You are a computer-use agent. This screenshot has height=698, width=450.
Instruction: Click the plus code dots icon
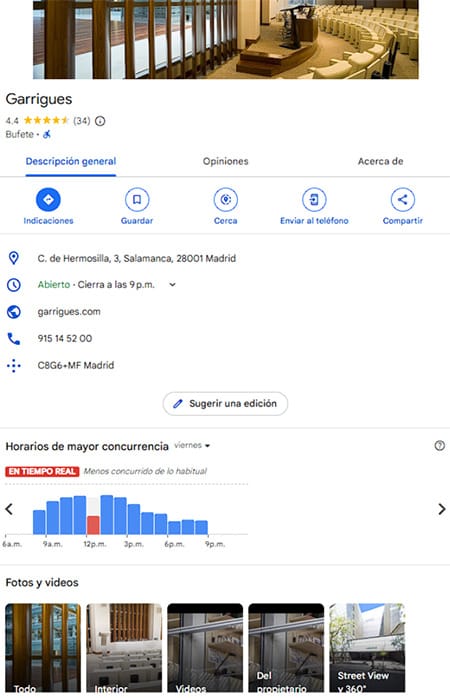pos(14,365)
